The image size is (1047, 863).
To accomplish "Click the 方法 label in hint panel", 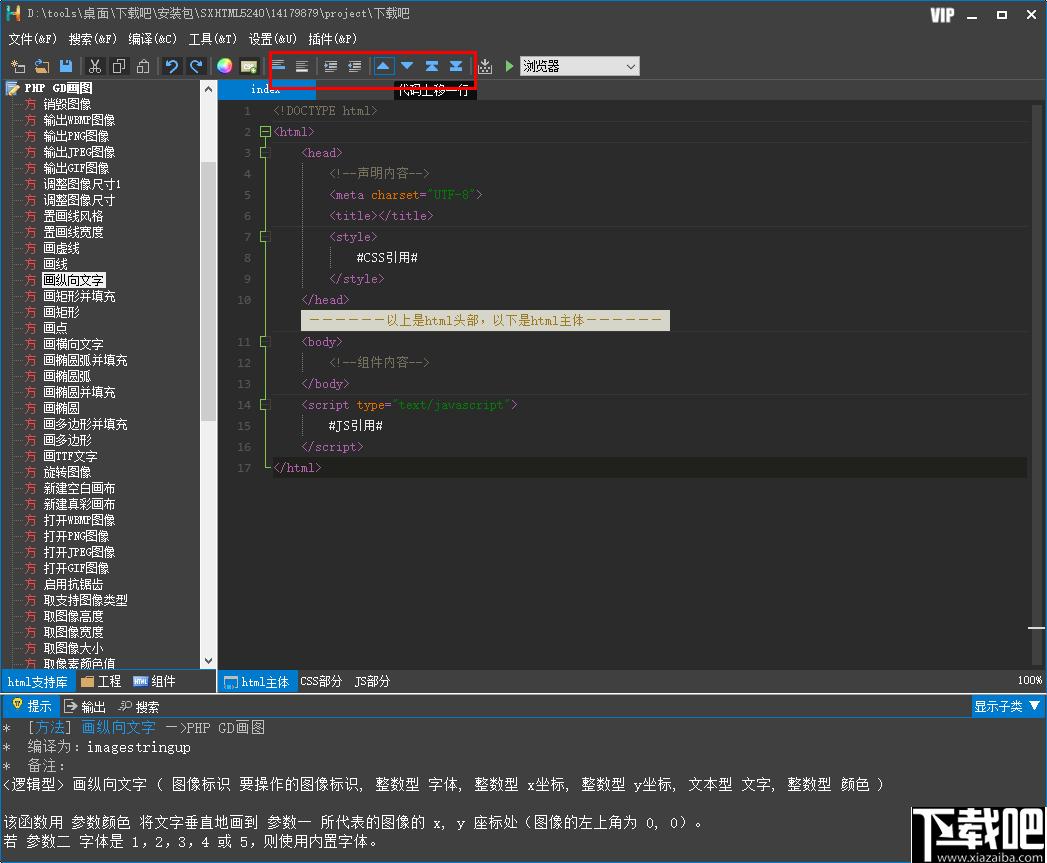I will pyautogui.click(x=50, y=728).
